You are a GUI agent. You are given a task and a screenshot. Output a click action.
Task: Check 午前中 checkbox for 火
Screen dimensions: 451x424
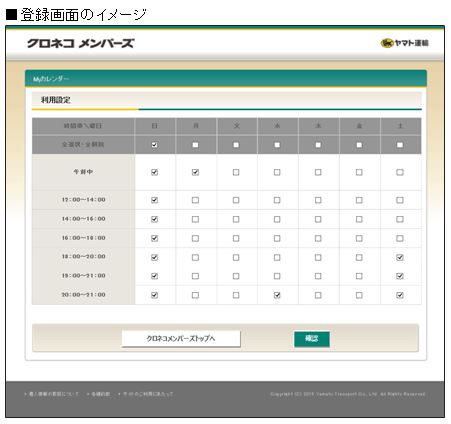[236, 172]
